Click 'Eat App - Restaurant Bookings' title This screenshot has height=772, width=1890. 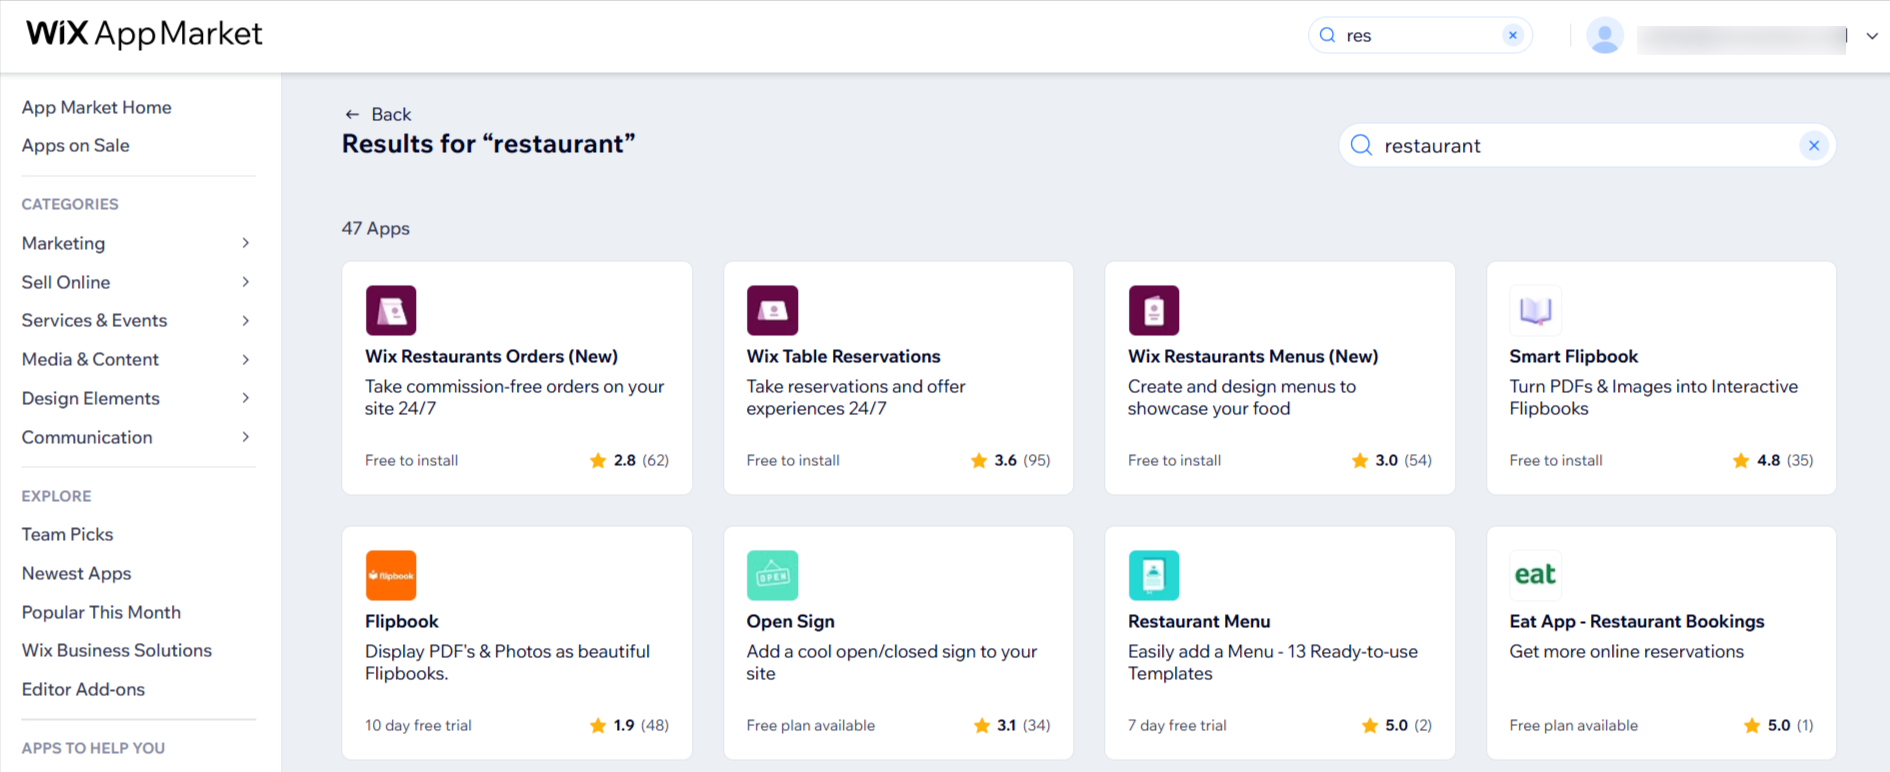1637,621
